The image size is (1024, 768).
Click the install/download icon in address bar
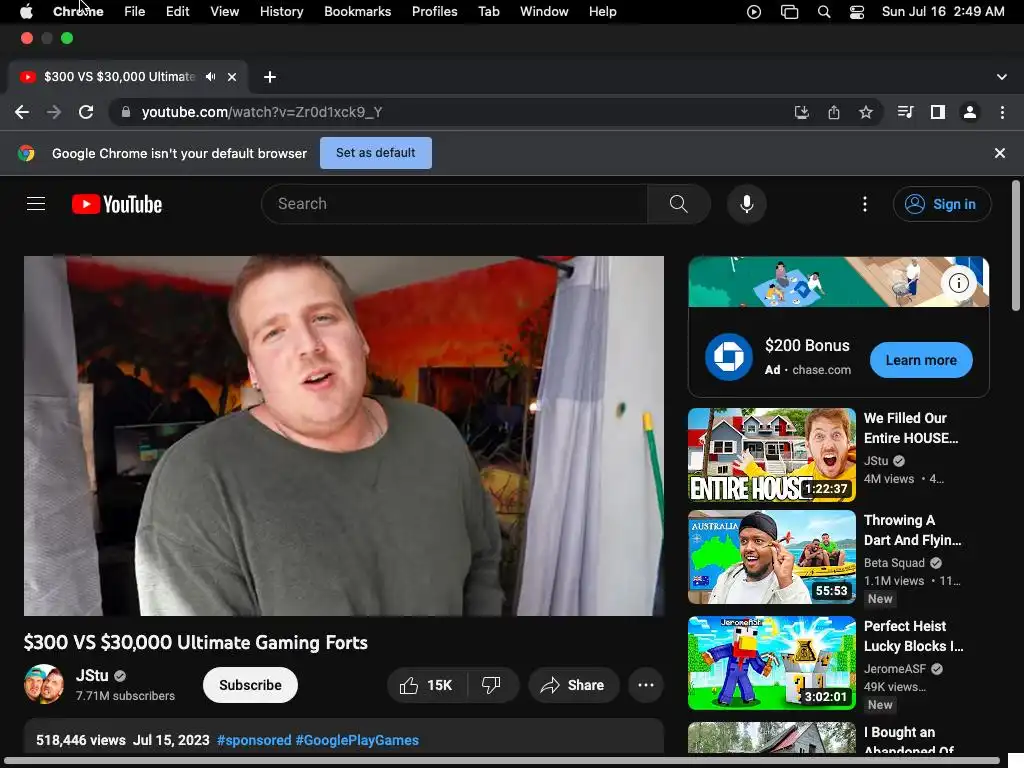pyautogui.click(x=801, y=112)
